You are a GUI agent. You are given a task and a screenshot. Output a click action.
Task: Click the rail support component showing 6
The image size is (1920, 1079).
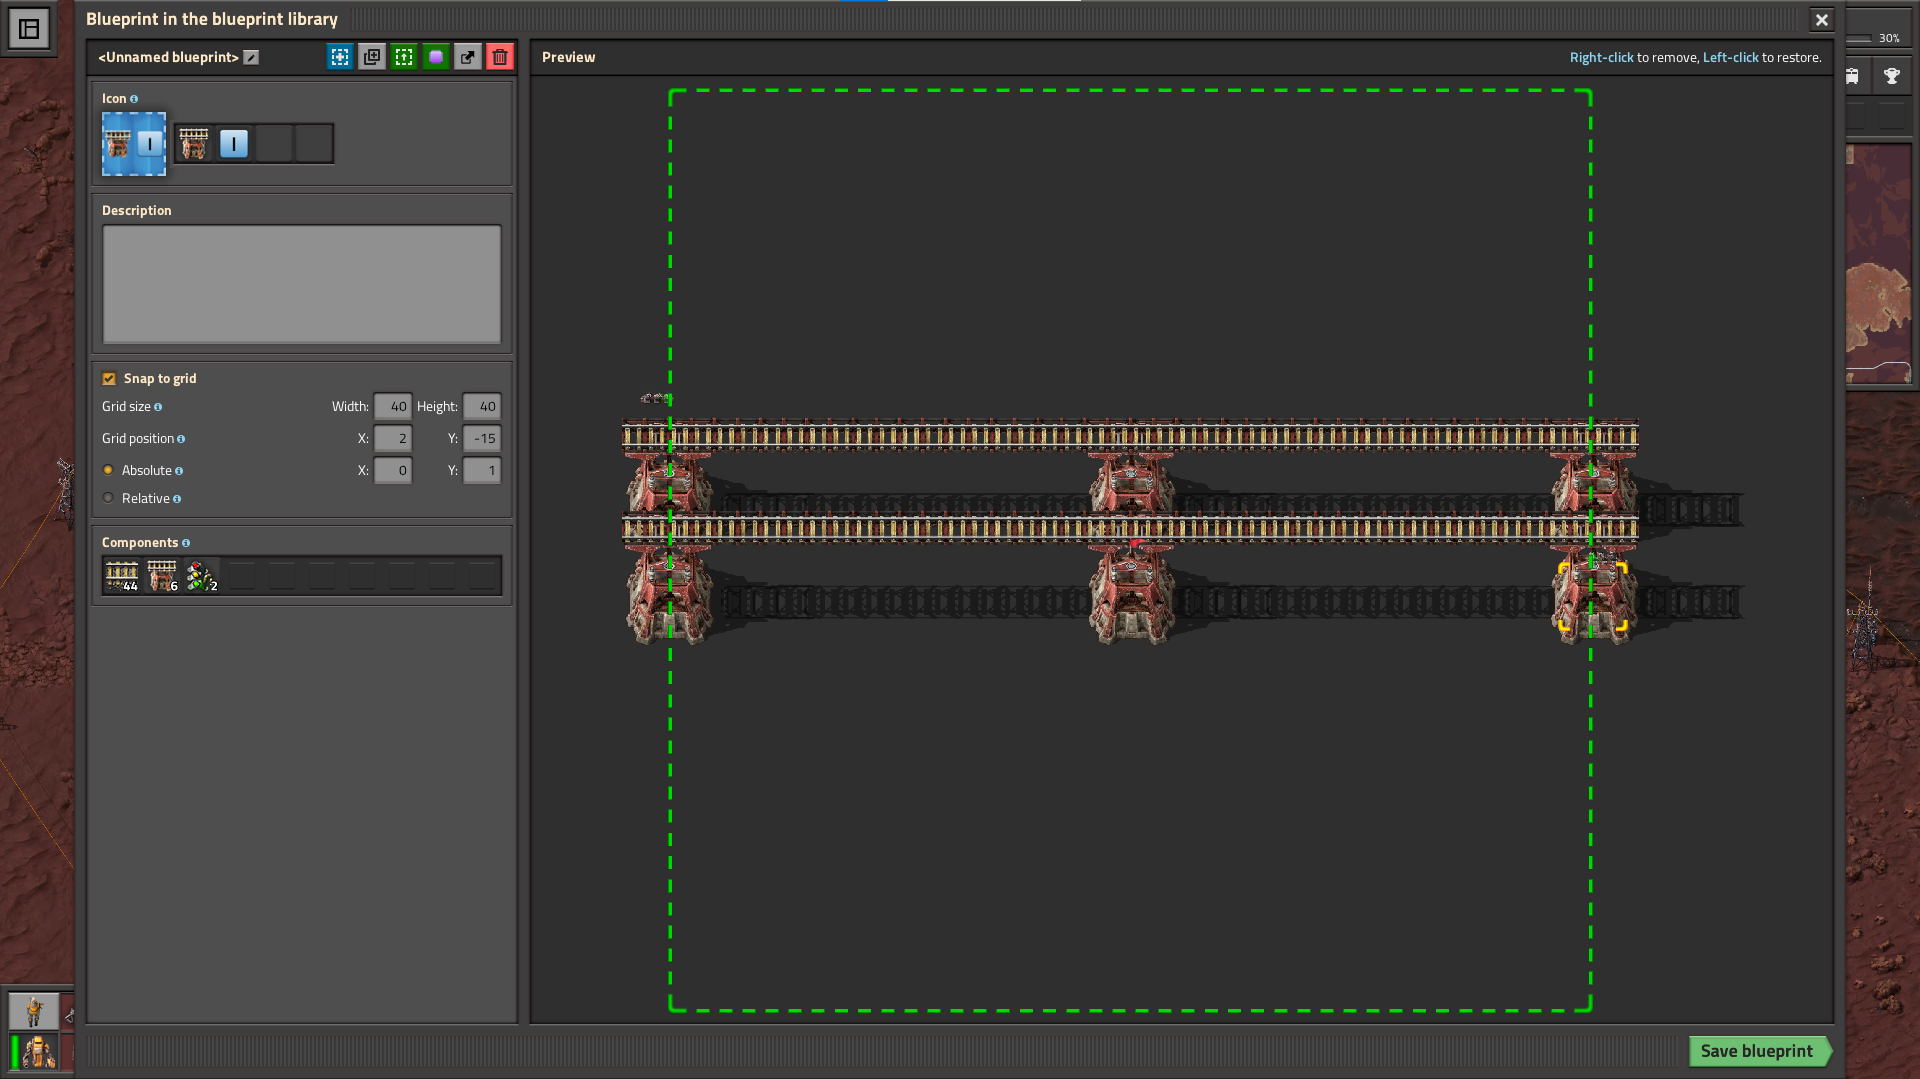[162, 575]
